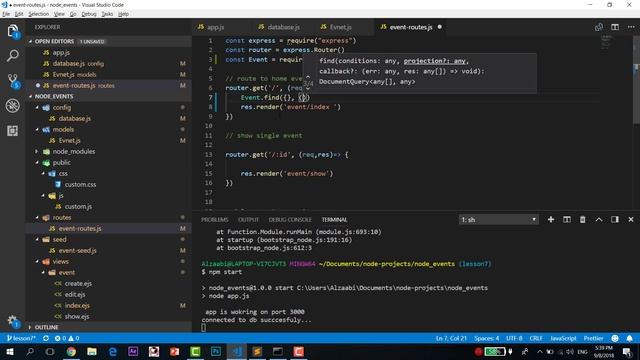
Task: Expand the Outline section
Action: coord(30,327)
